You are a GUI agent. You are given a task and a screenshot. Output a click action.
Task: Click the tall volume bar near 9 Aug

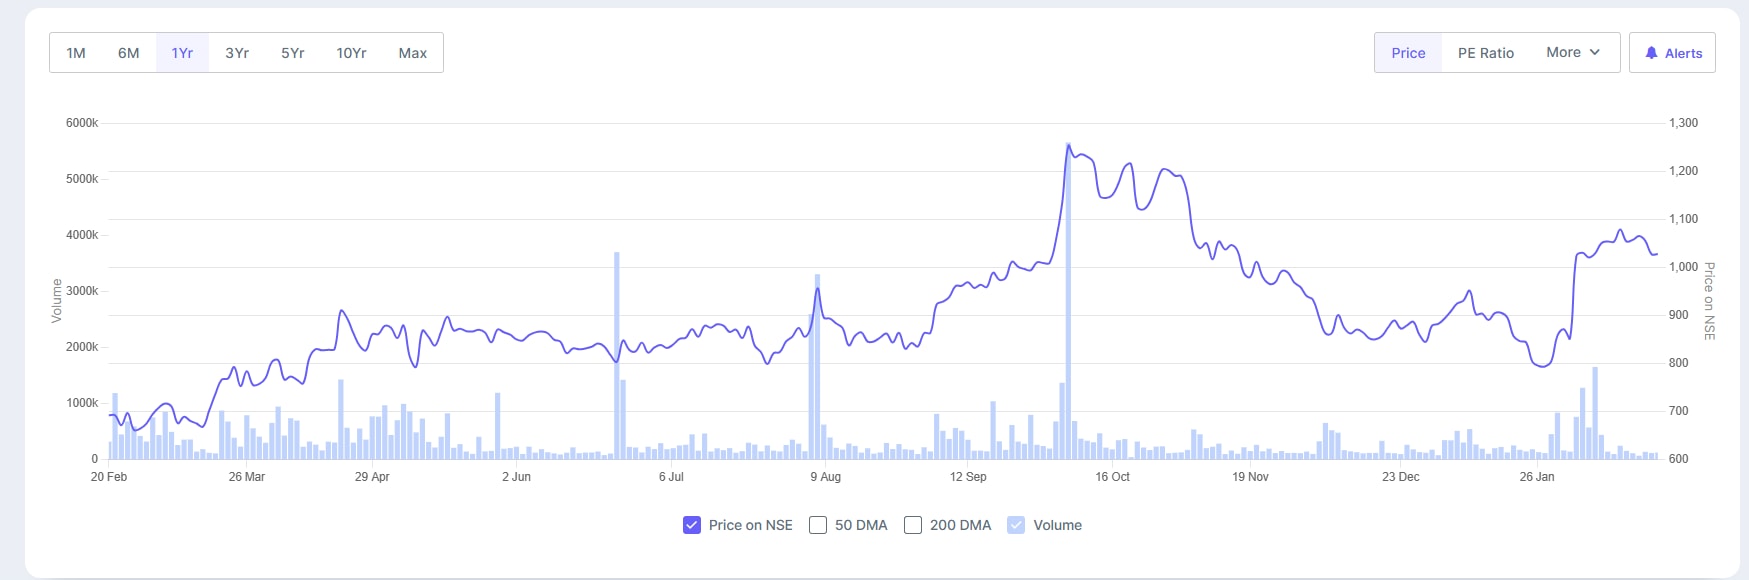click(x=817, y=370)
